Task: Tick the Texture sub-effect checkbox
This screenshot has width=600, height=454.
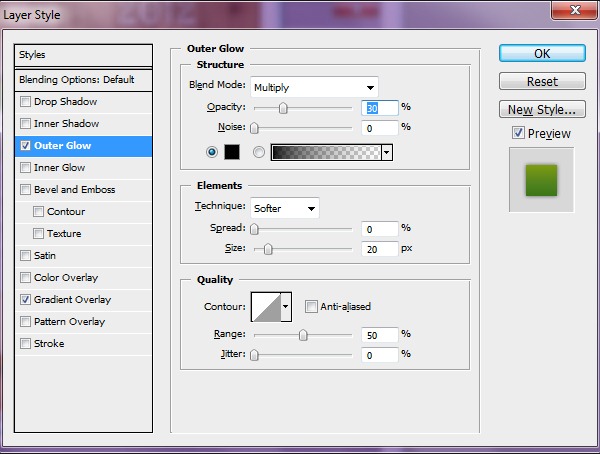Action: (x=38, y=234)
